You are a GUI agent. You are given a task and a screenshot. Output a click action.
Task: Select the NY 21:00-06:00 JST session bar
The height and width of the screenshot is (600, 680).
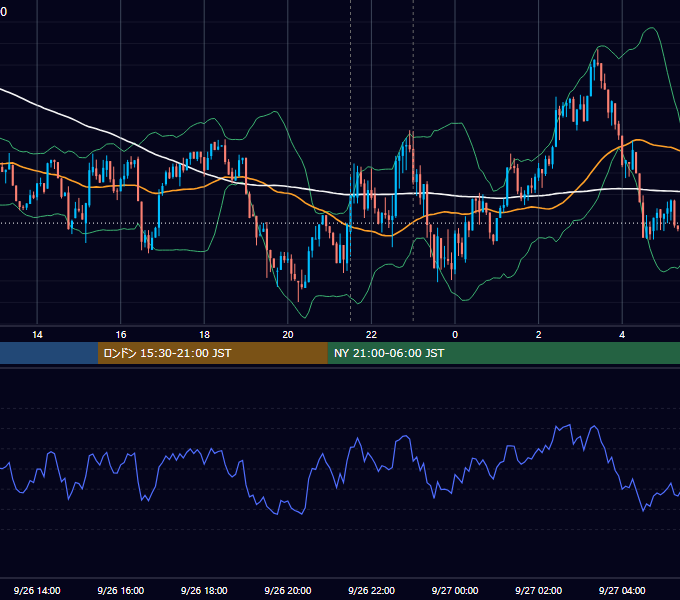(503, 353)
